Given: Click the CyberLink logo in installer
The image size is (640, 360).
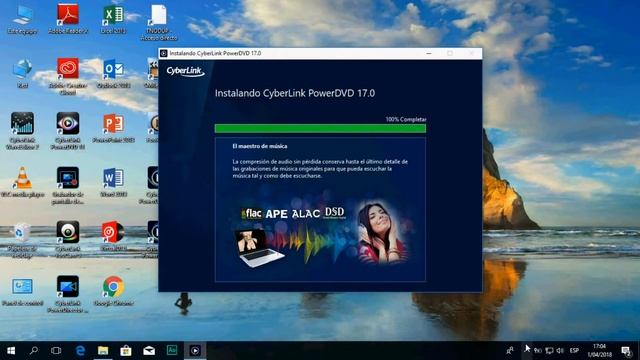Looking at the screenshot, I should tap(185, 71).
